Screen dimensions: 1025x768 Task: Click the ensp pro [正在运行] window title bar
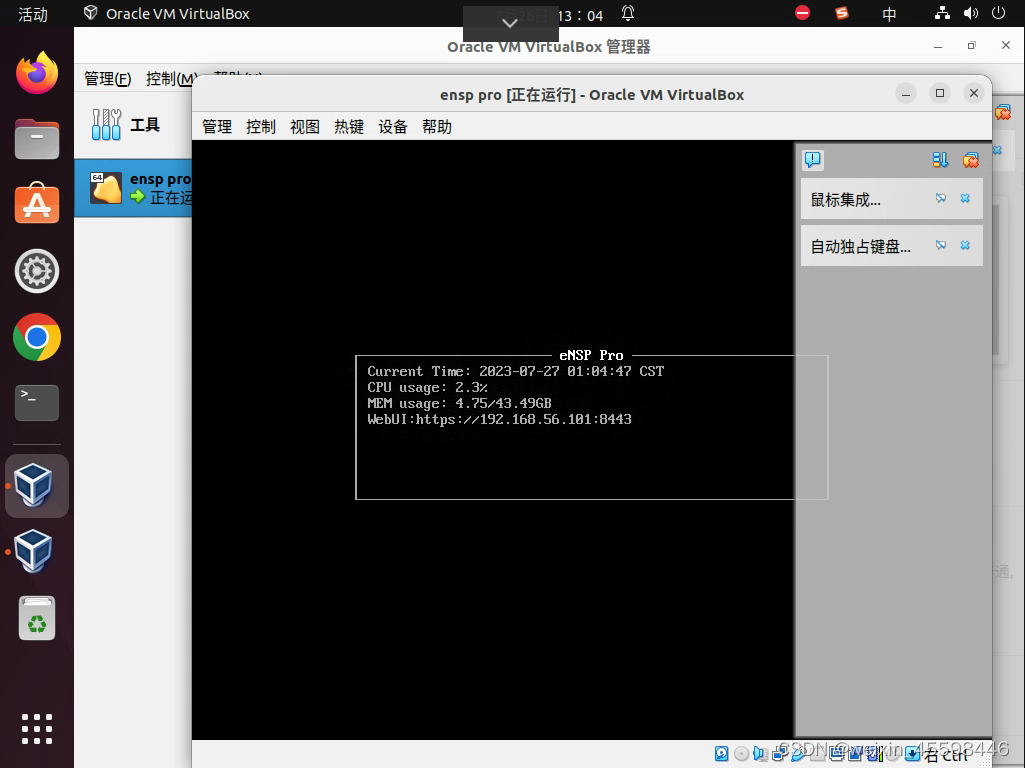tap(592, 95)
